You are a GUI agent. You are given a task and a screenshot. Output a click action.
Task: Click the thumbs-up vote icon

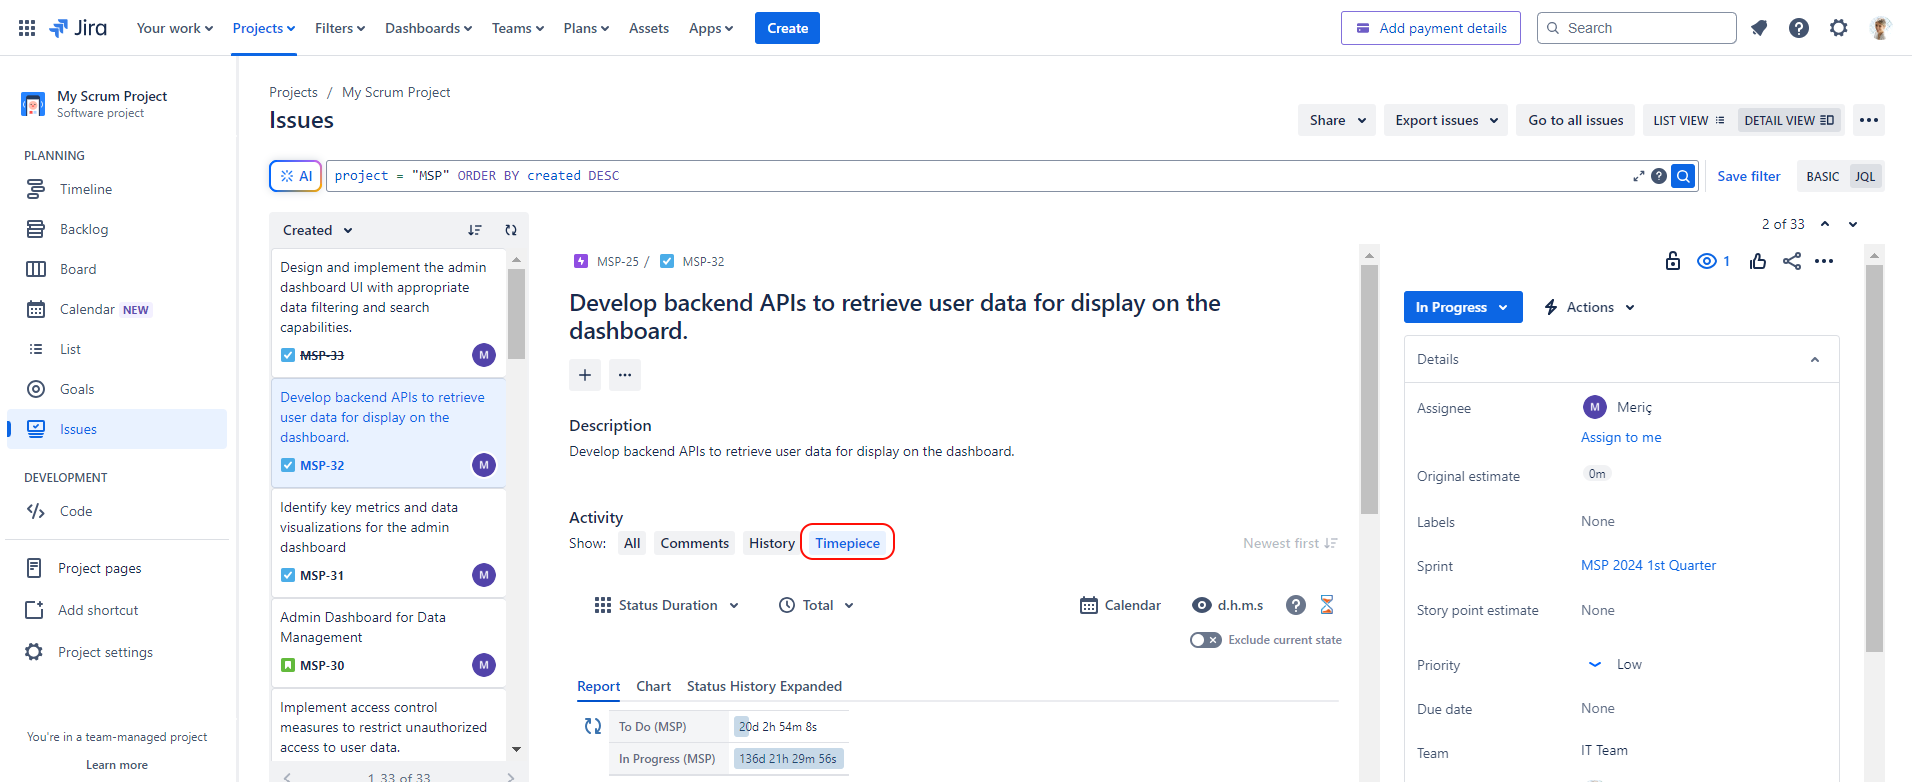1758,261
